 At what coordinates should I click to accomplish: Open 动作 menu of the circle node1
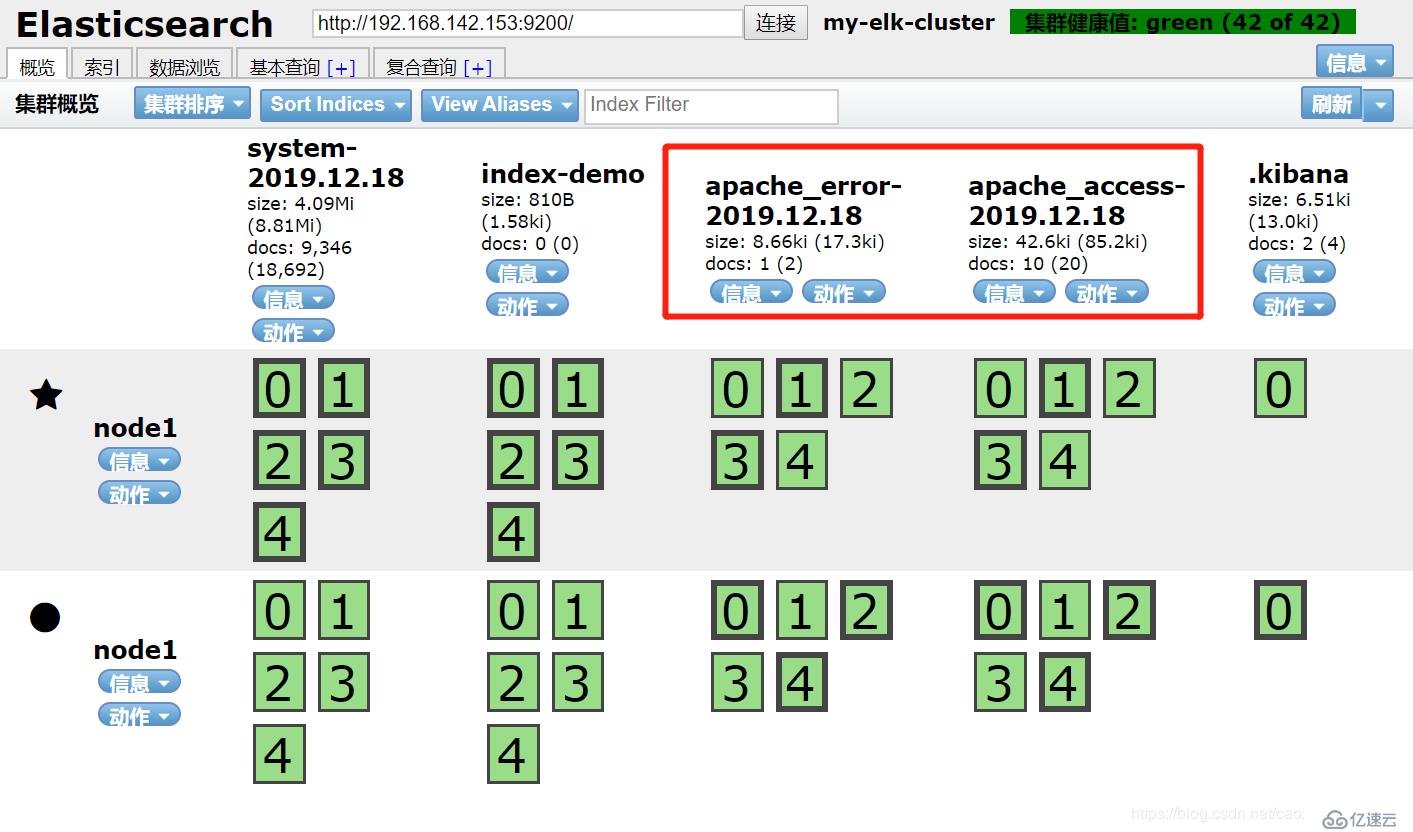[x=139, y=715]
